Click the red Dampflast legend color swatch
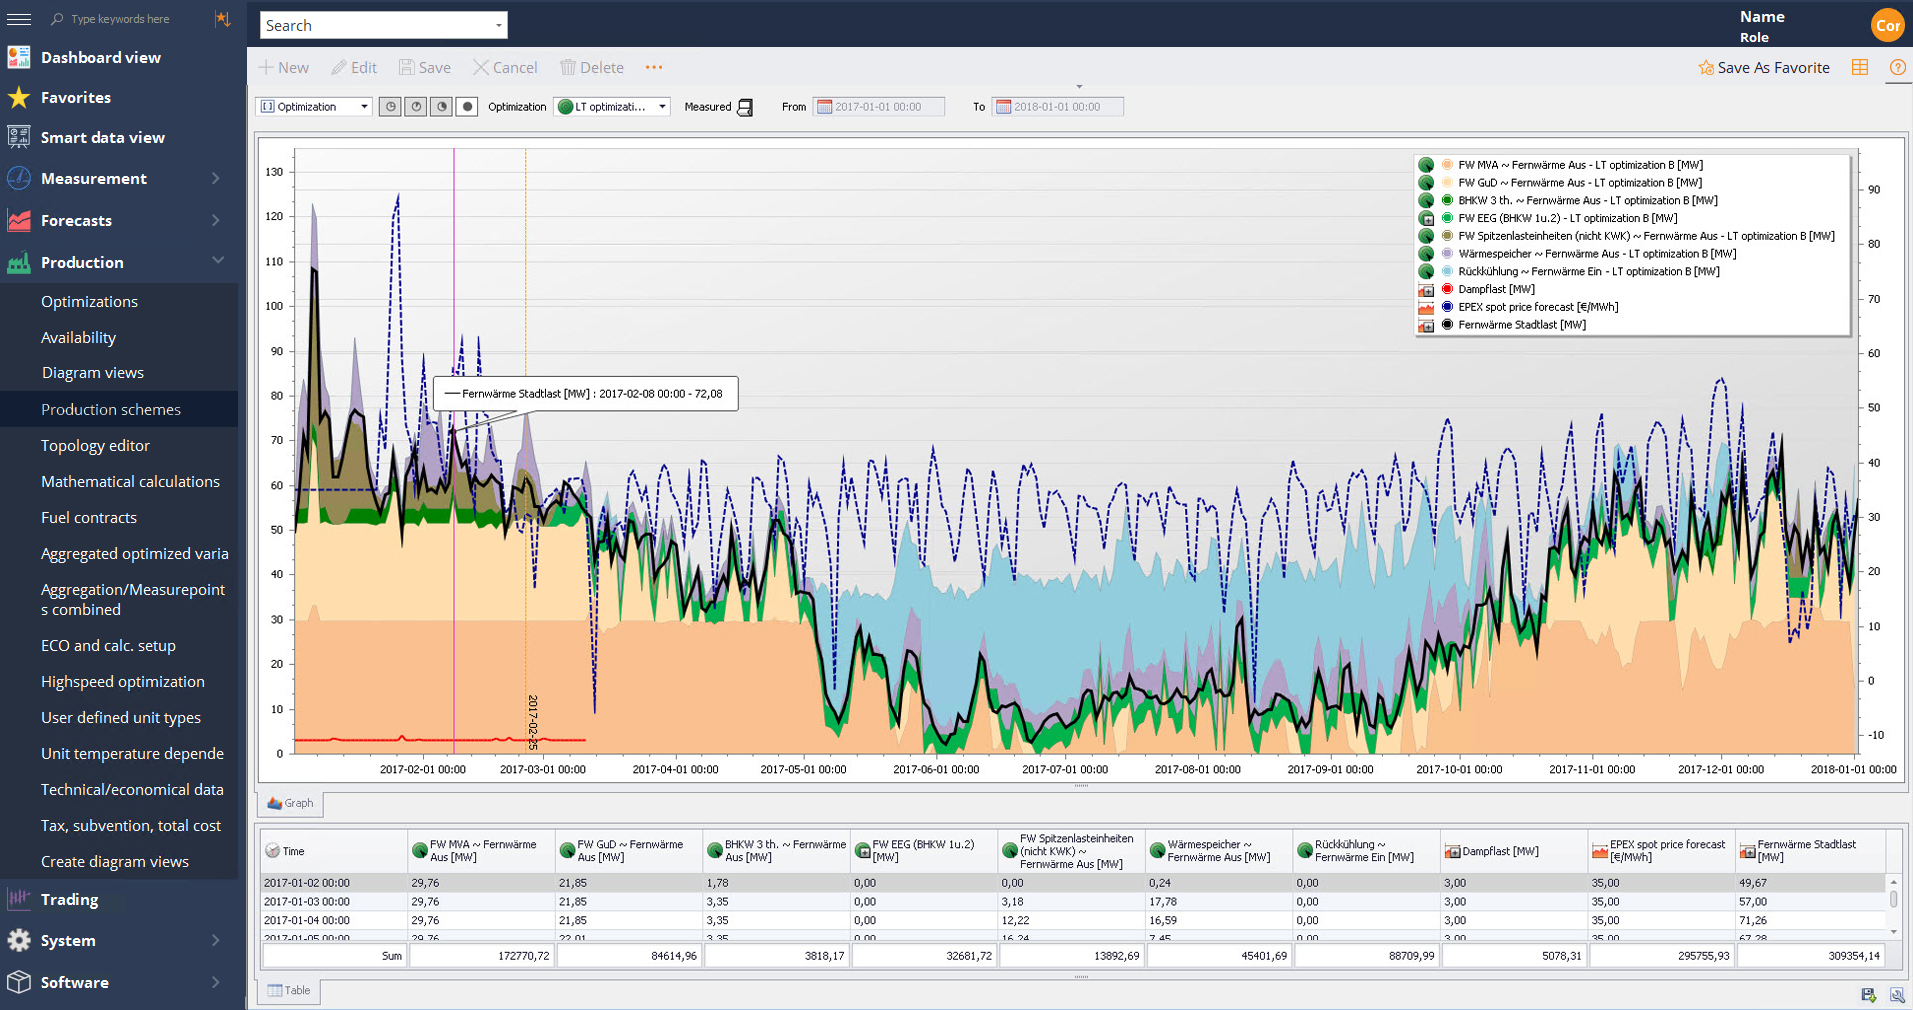 coord(1446,289)
